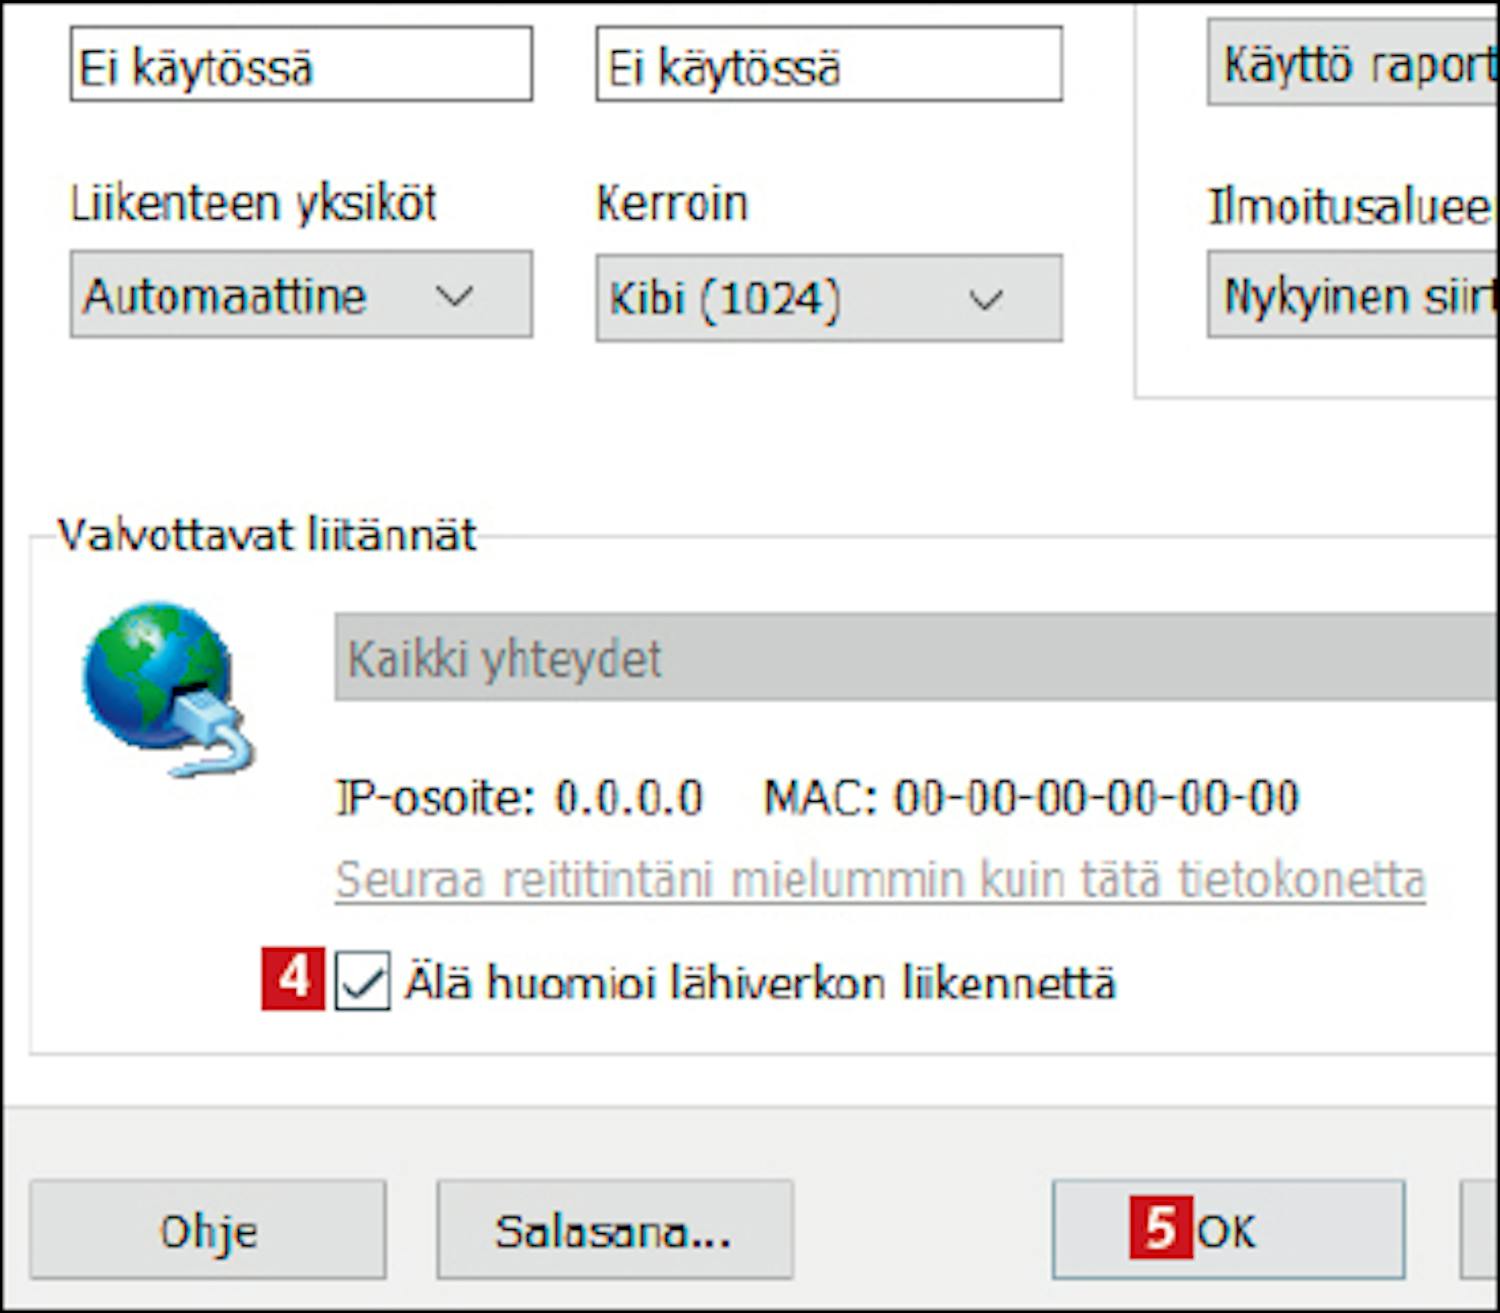This screenshot has height=1313, width=1500.
Task: Select the right Ei käytössä field
Action: pyautogui.click(x=829, y=66)
